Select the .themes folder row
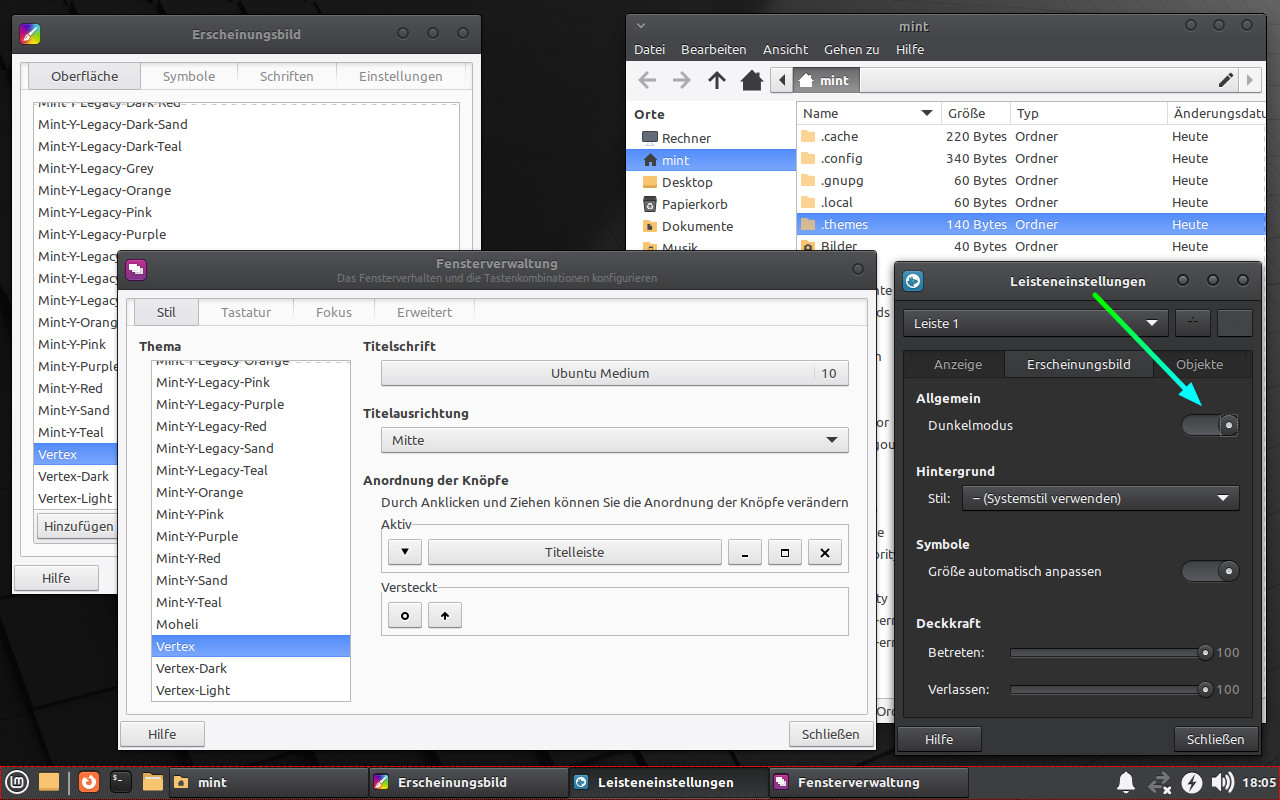 click(1030, 224)
